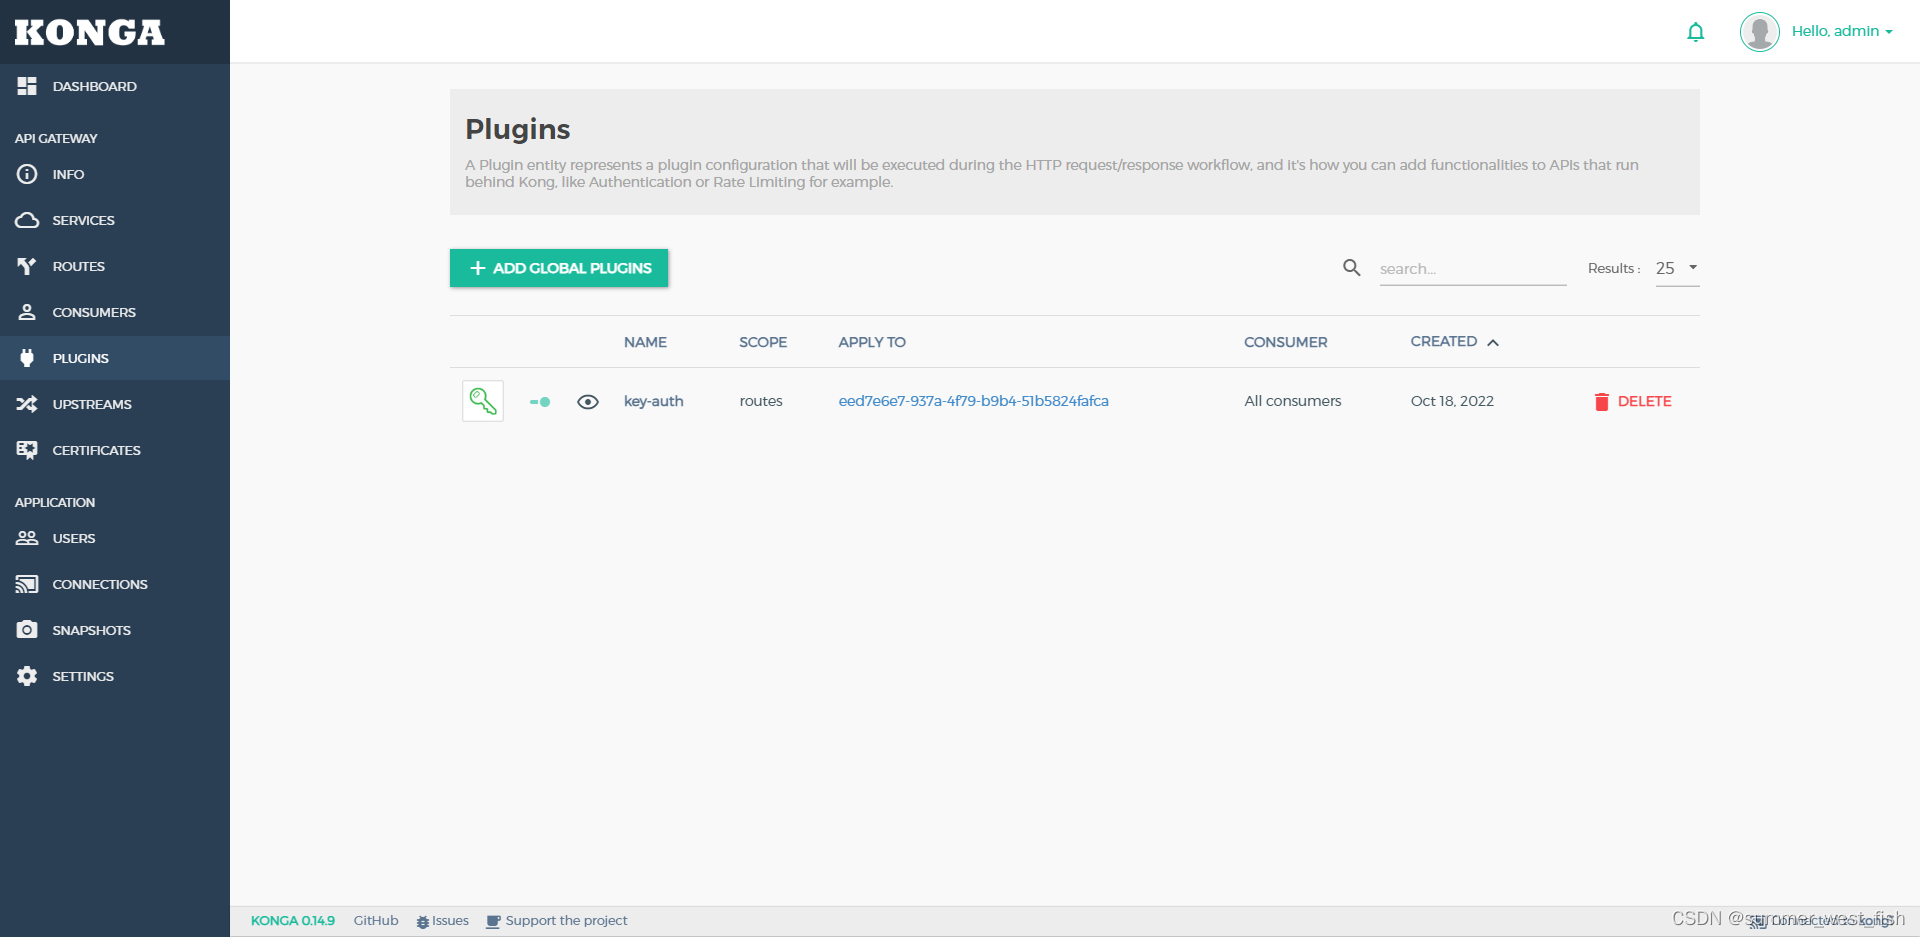
Task: Open the Upstreams crossing-arrows icon
Action: coord(26,404)
